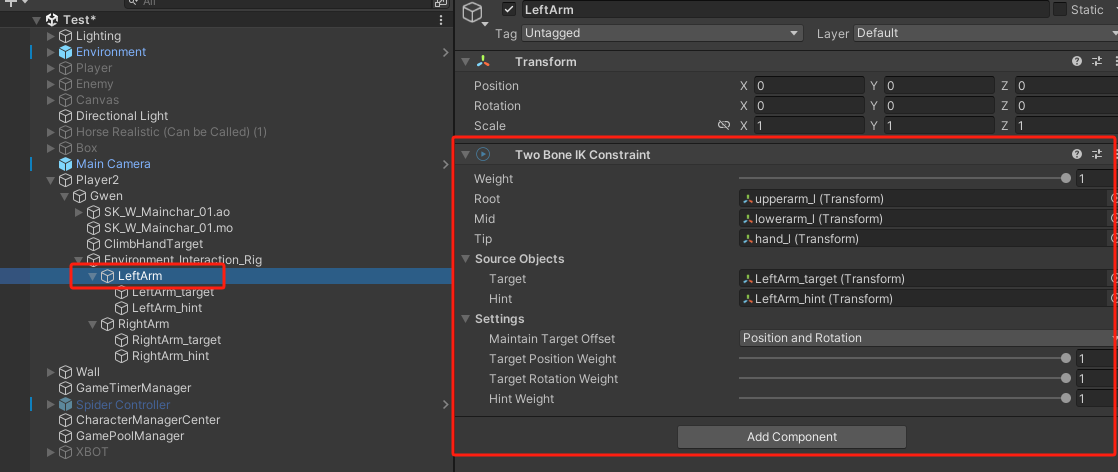Toggle the LeftArm active checkbox
The width and height of the screenshot is (1118, 472).
tap(509, 10)
